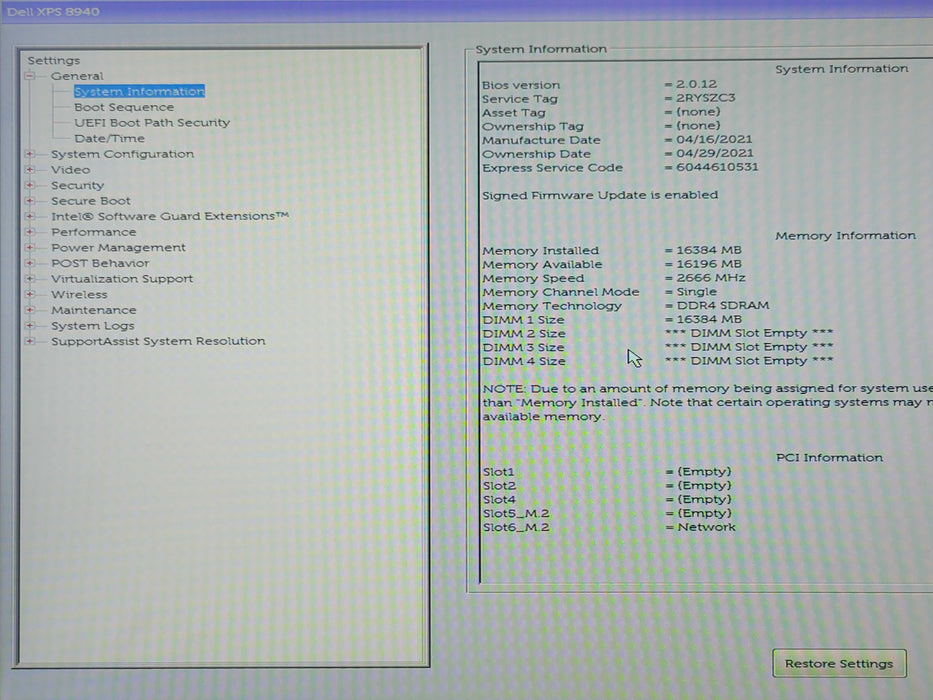Open the Date/Time settings

(109, 138)
